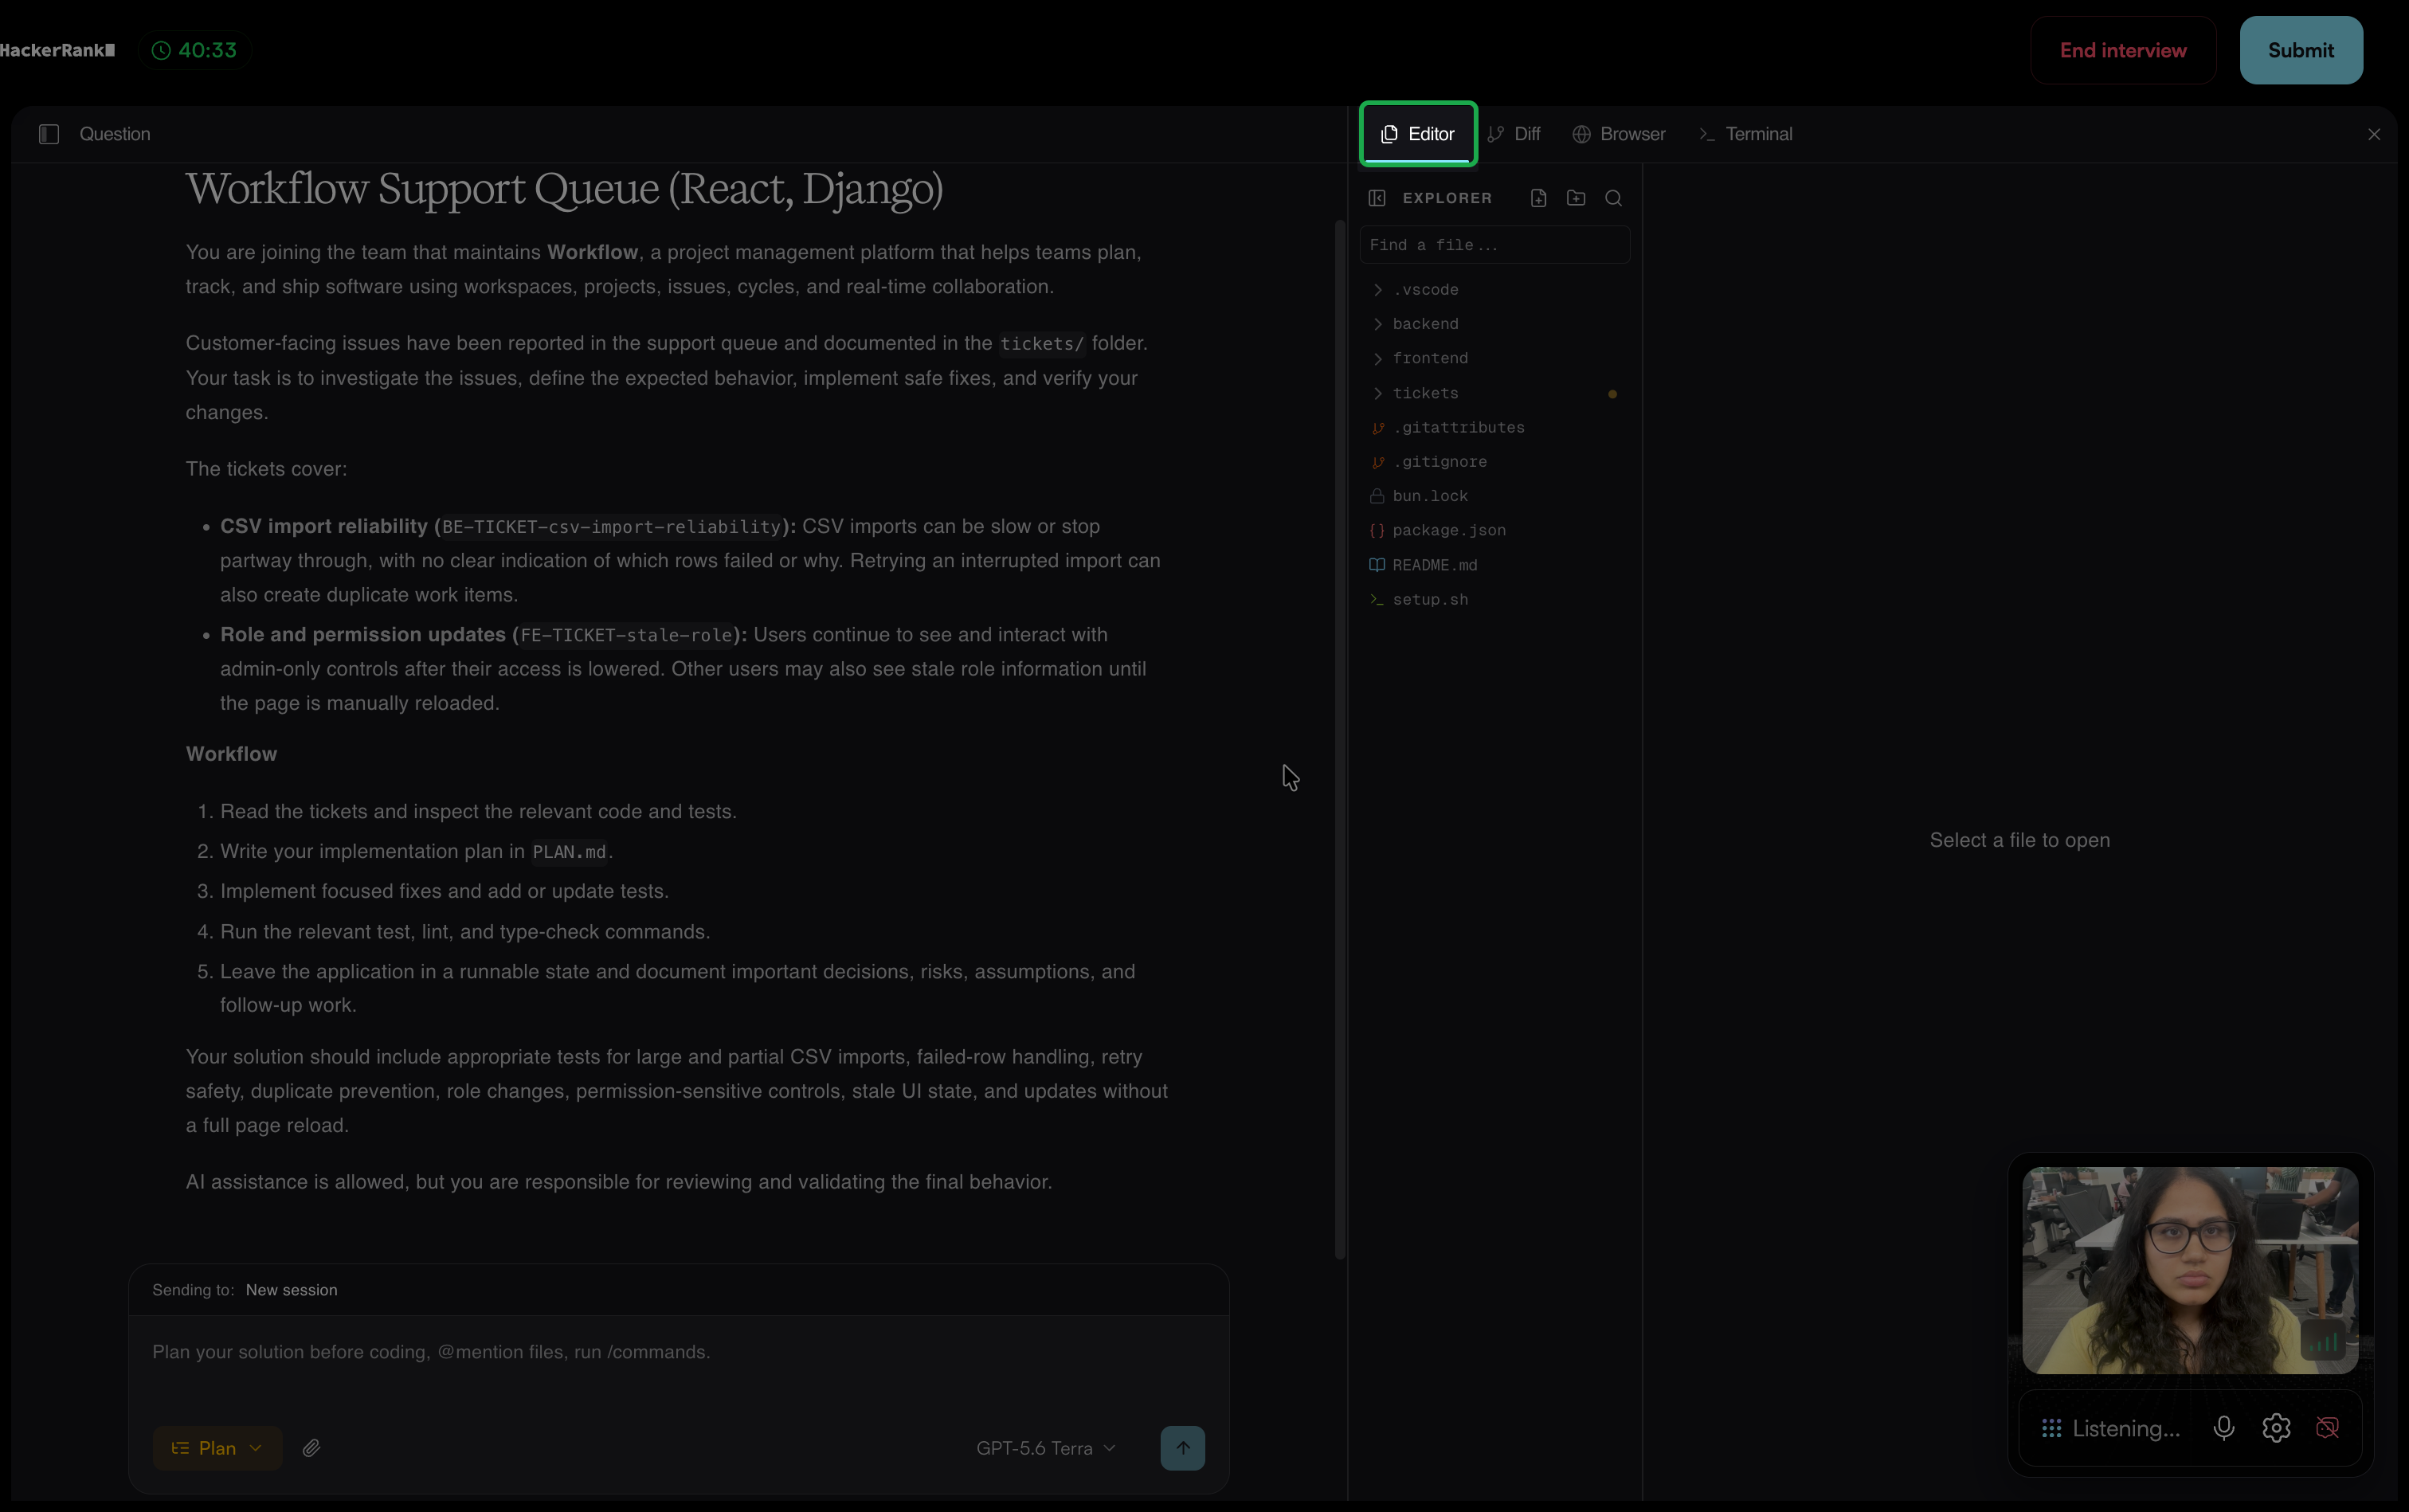Mute the microphone in the video widget
This screenshot has height=1512, width=2409.
pos(2224,1428)
